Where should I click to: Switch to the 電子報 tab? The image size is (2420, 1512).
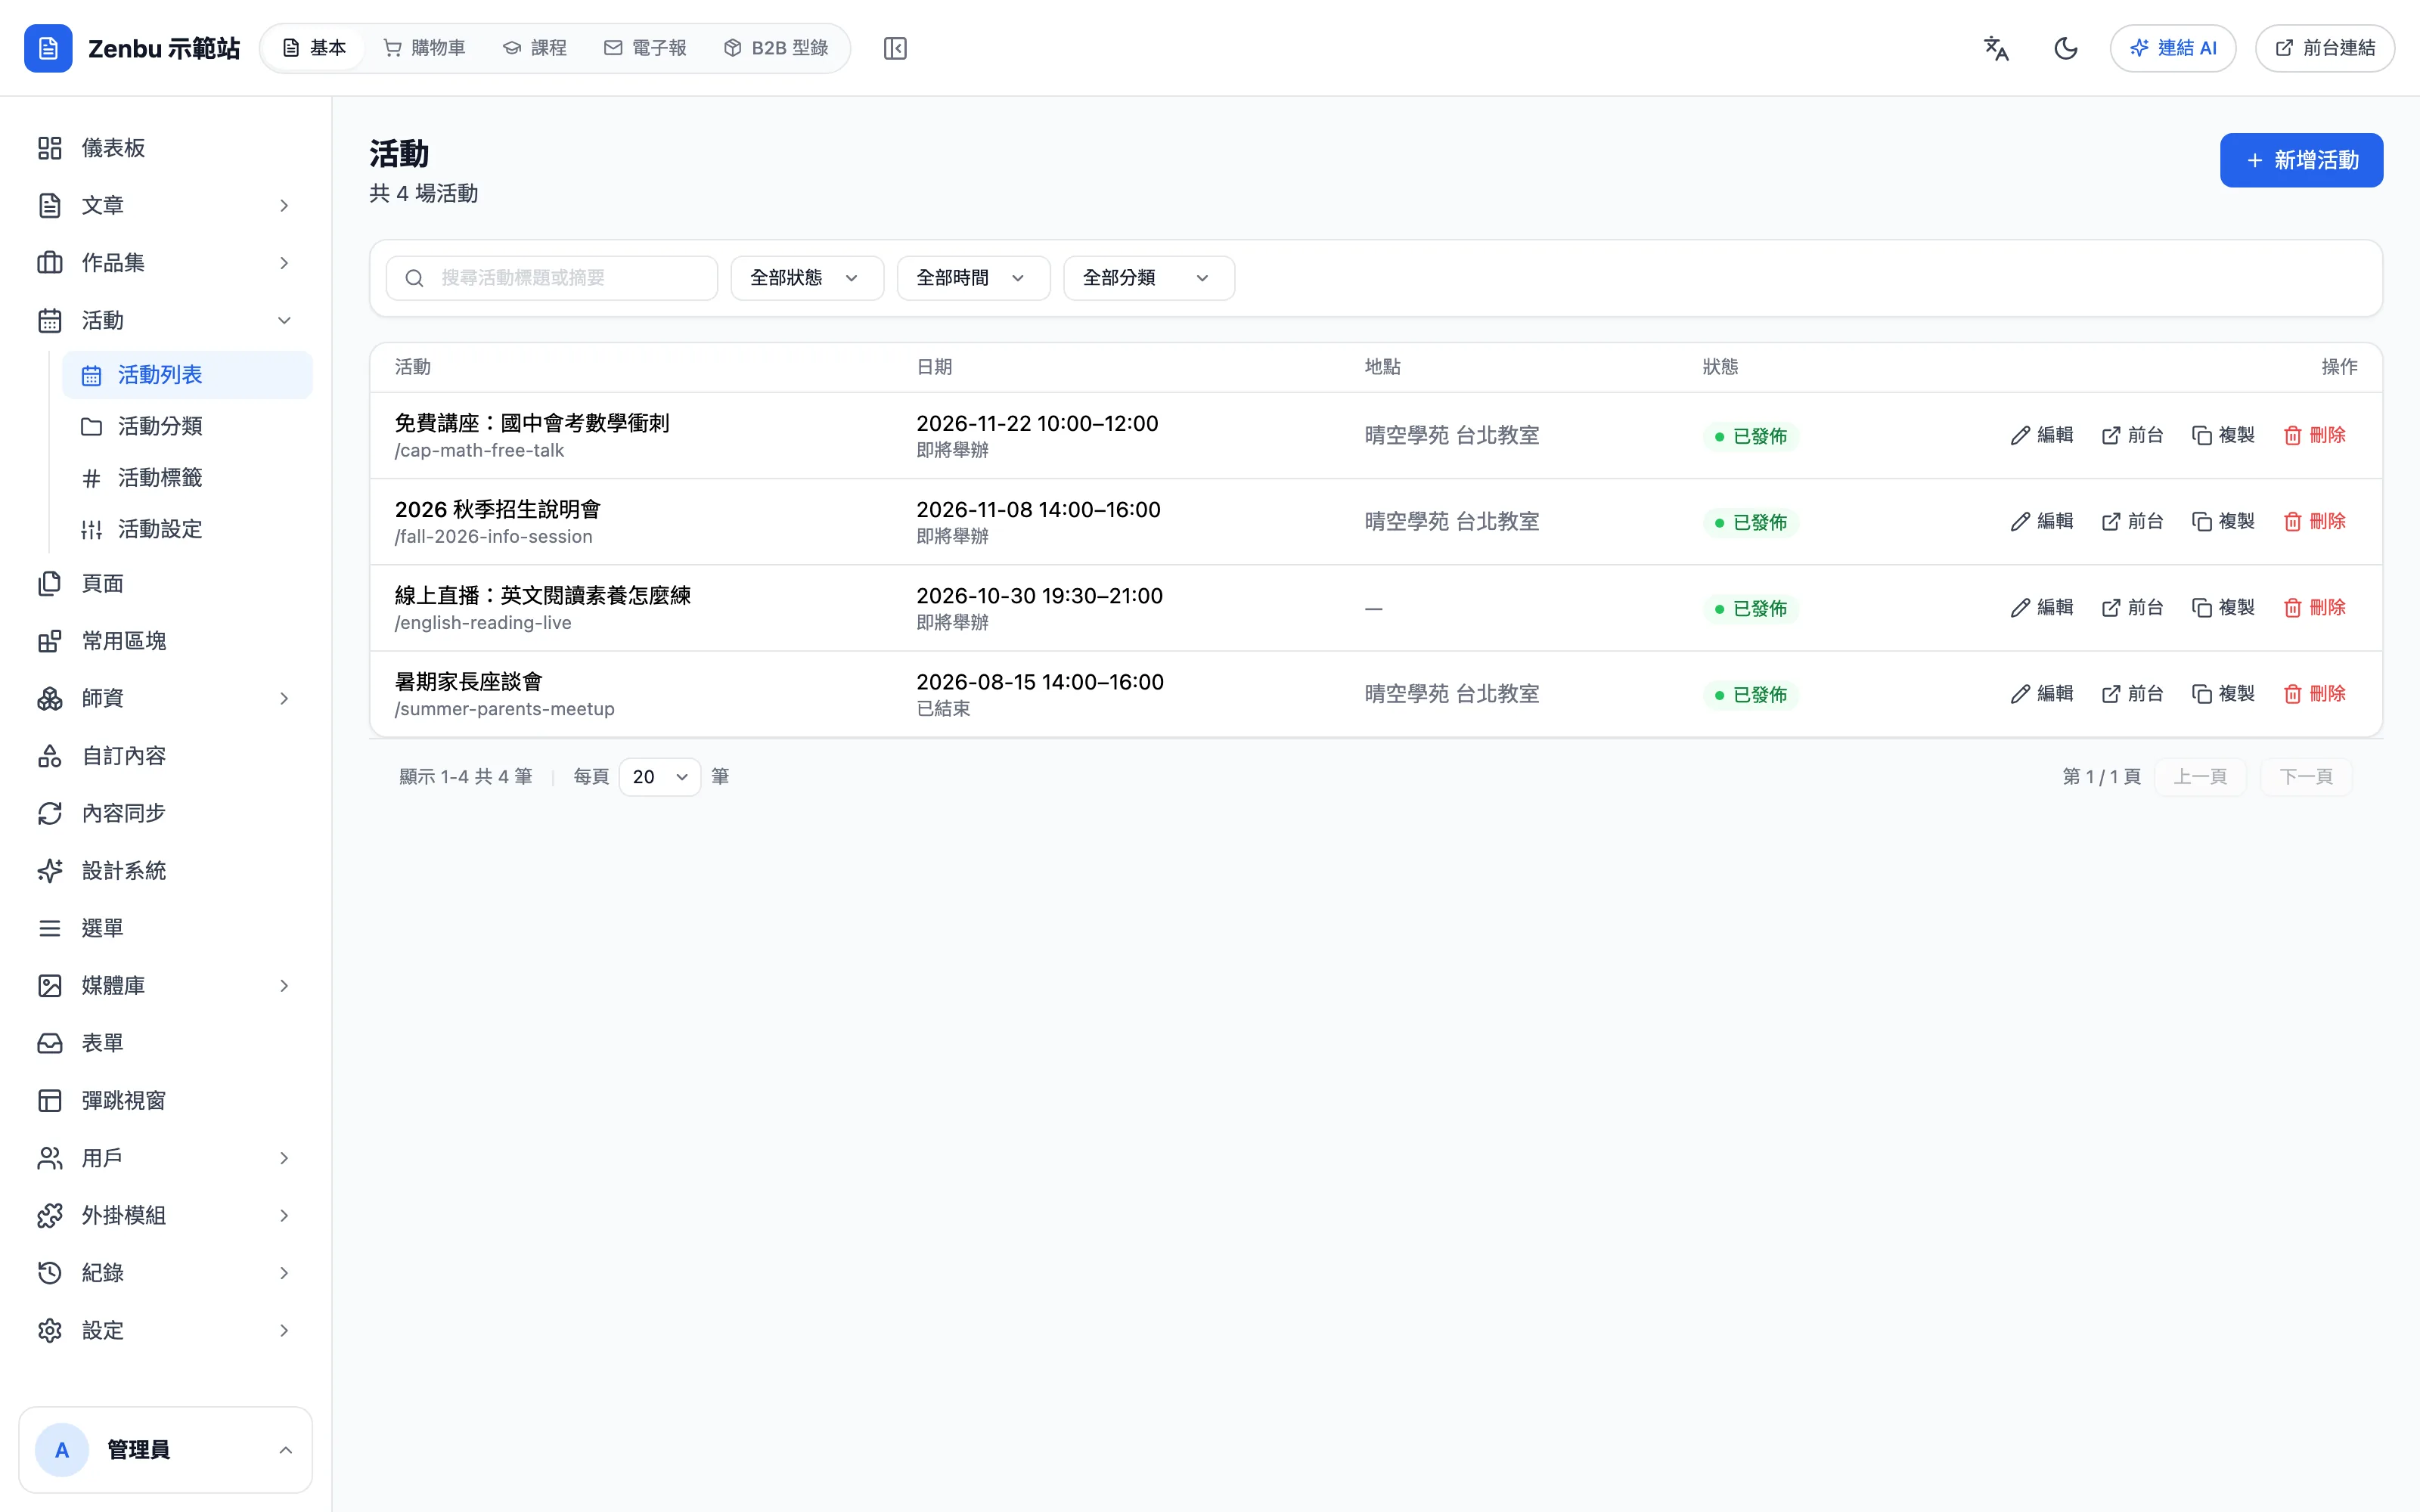tap(645, 48)
